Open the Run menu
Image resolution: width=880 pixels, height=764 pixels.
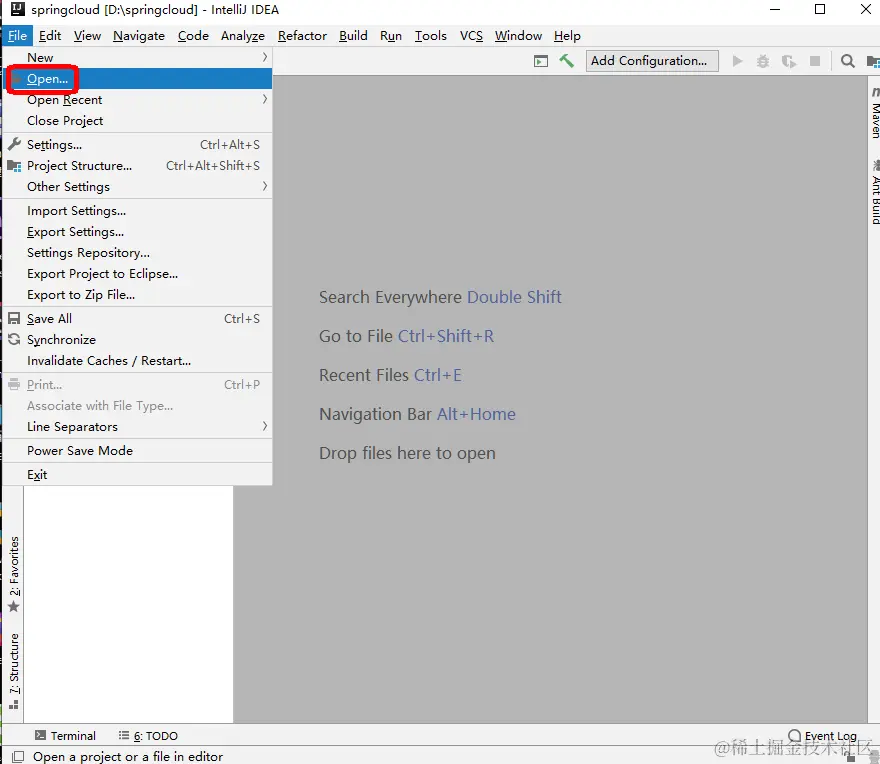click(391, 36)
